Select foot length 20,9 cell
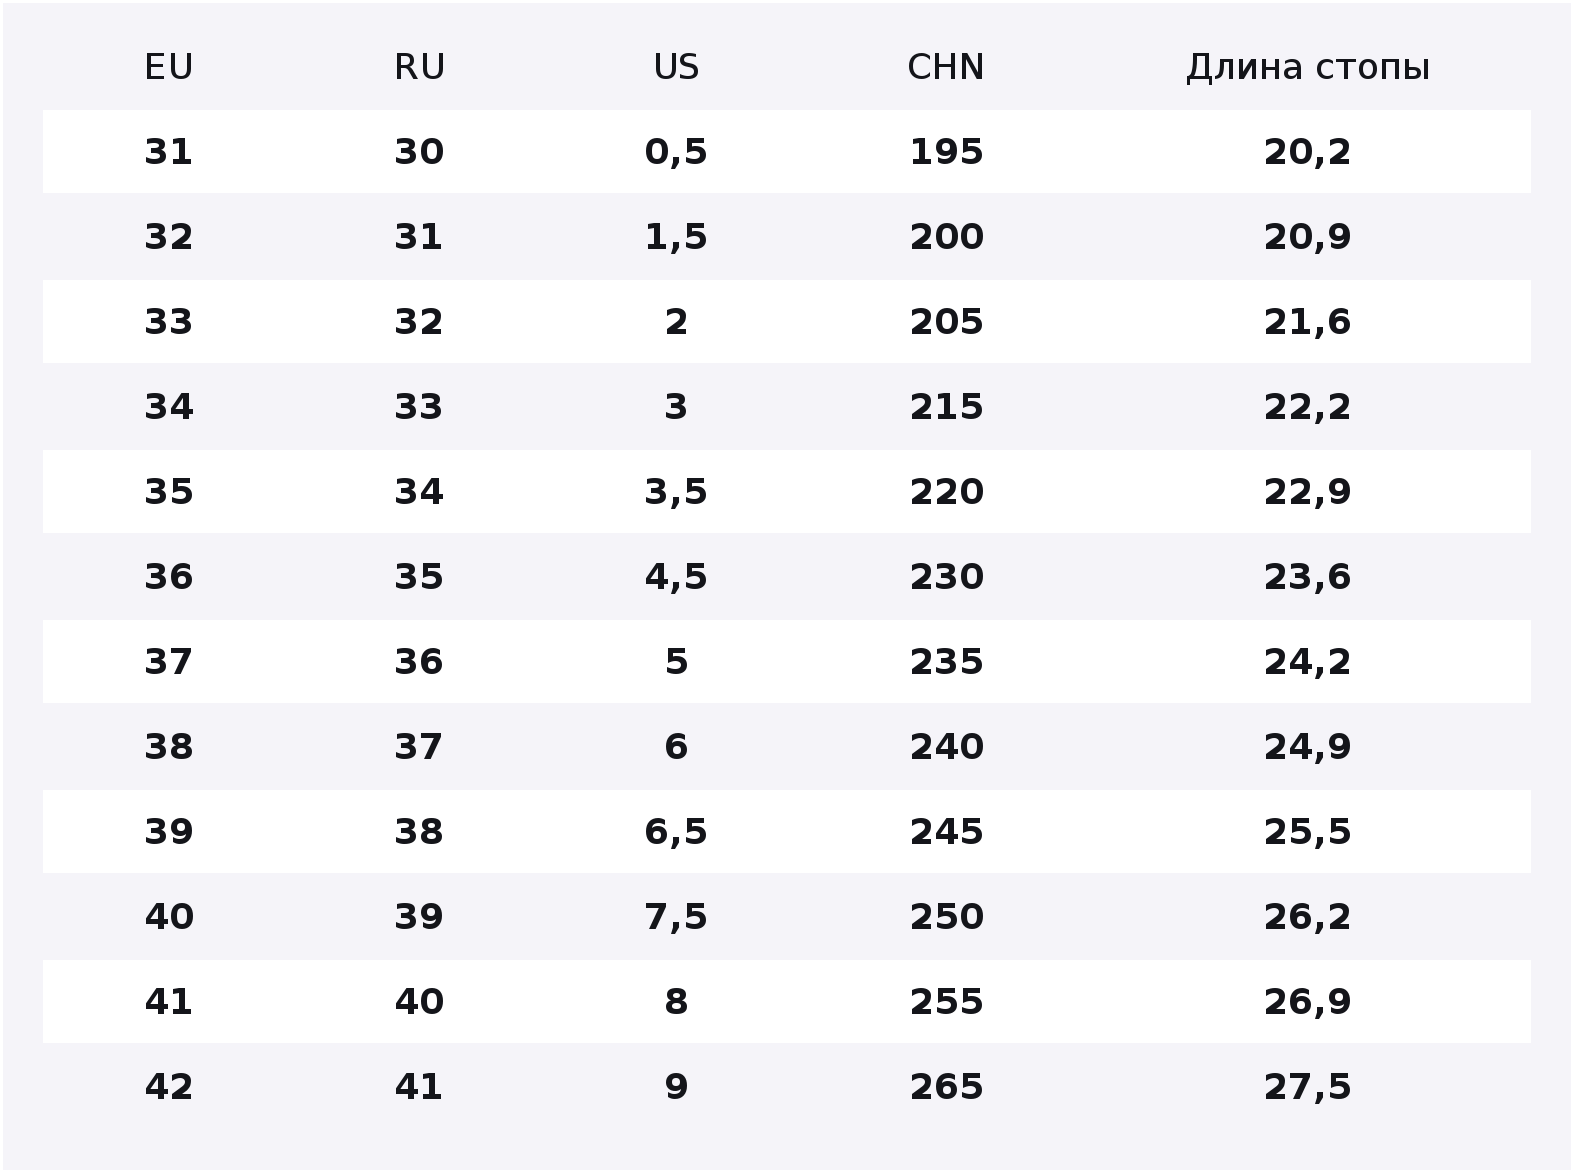 (1307, 237)
